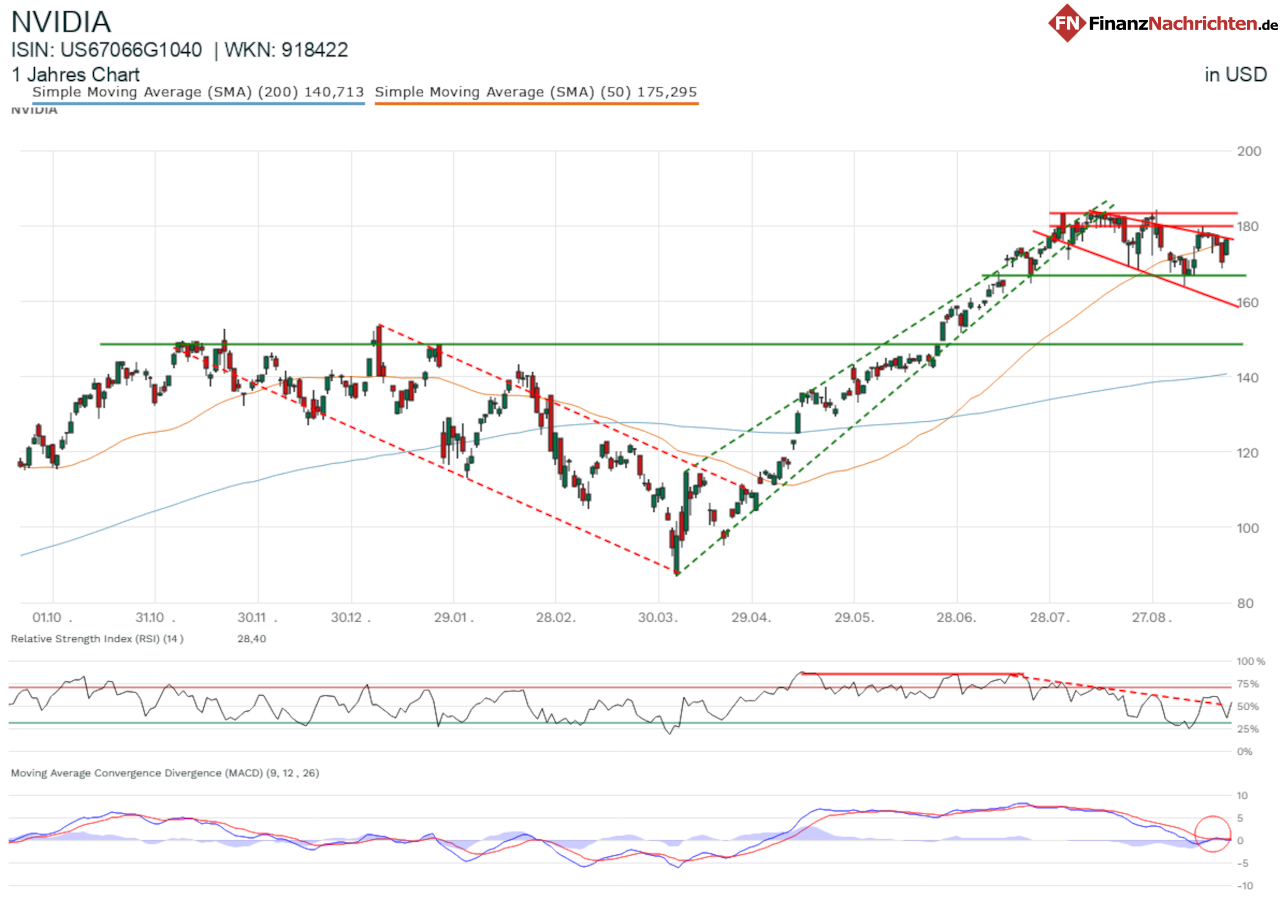Click the 200 price axis label

1248,151
